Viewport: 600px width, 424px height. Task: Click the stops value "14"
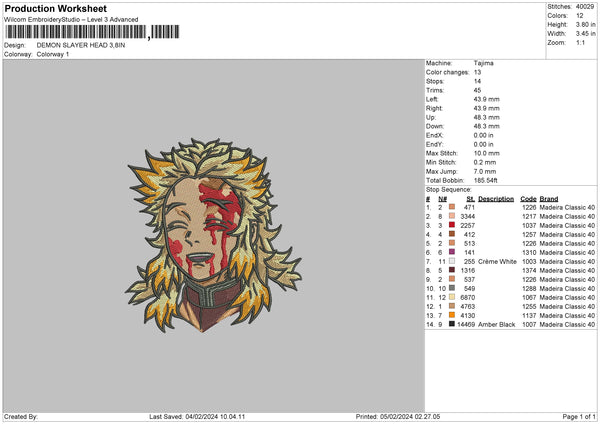click(478, 81)
